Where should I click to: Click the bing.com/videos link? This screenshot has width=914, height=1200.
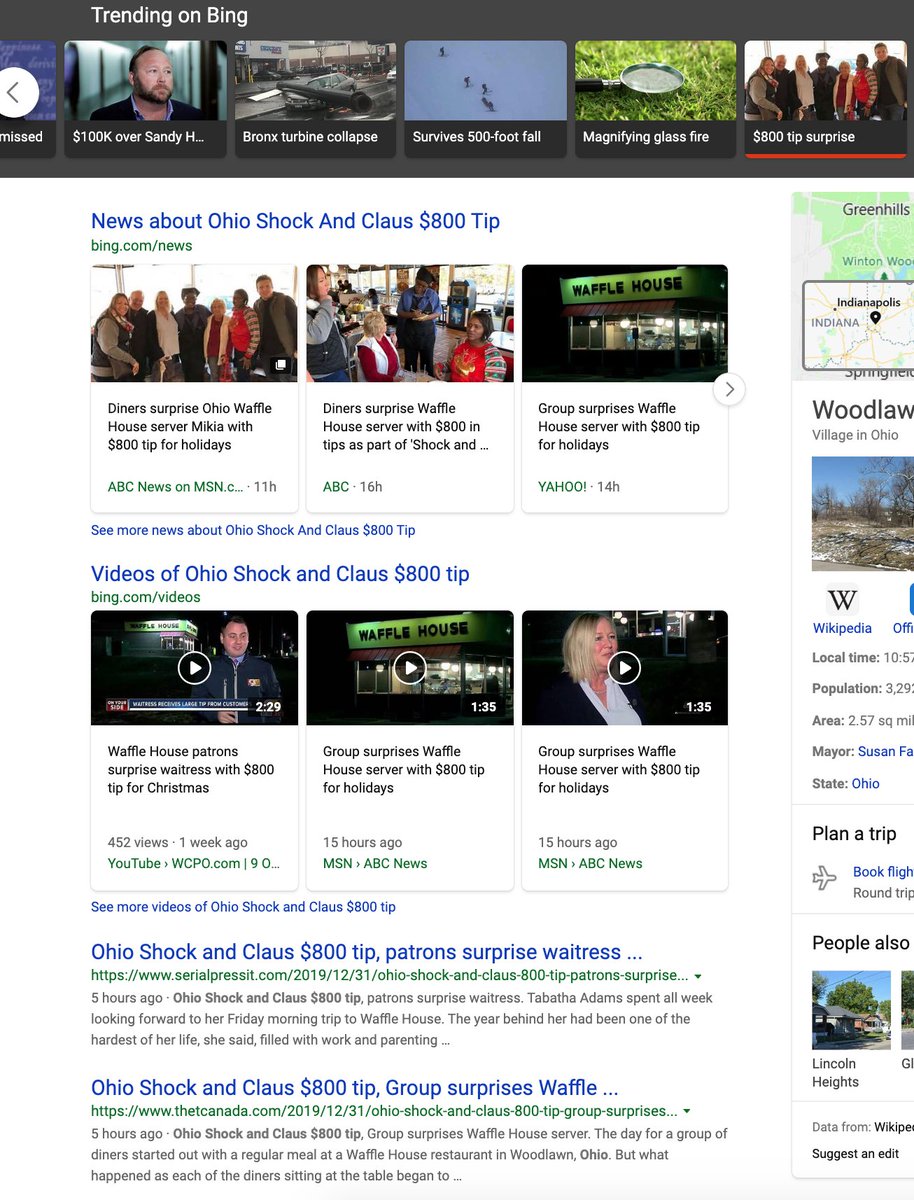(146, 597)
